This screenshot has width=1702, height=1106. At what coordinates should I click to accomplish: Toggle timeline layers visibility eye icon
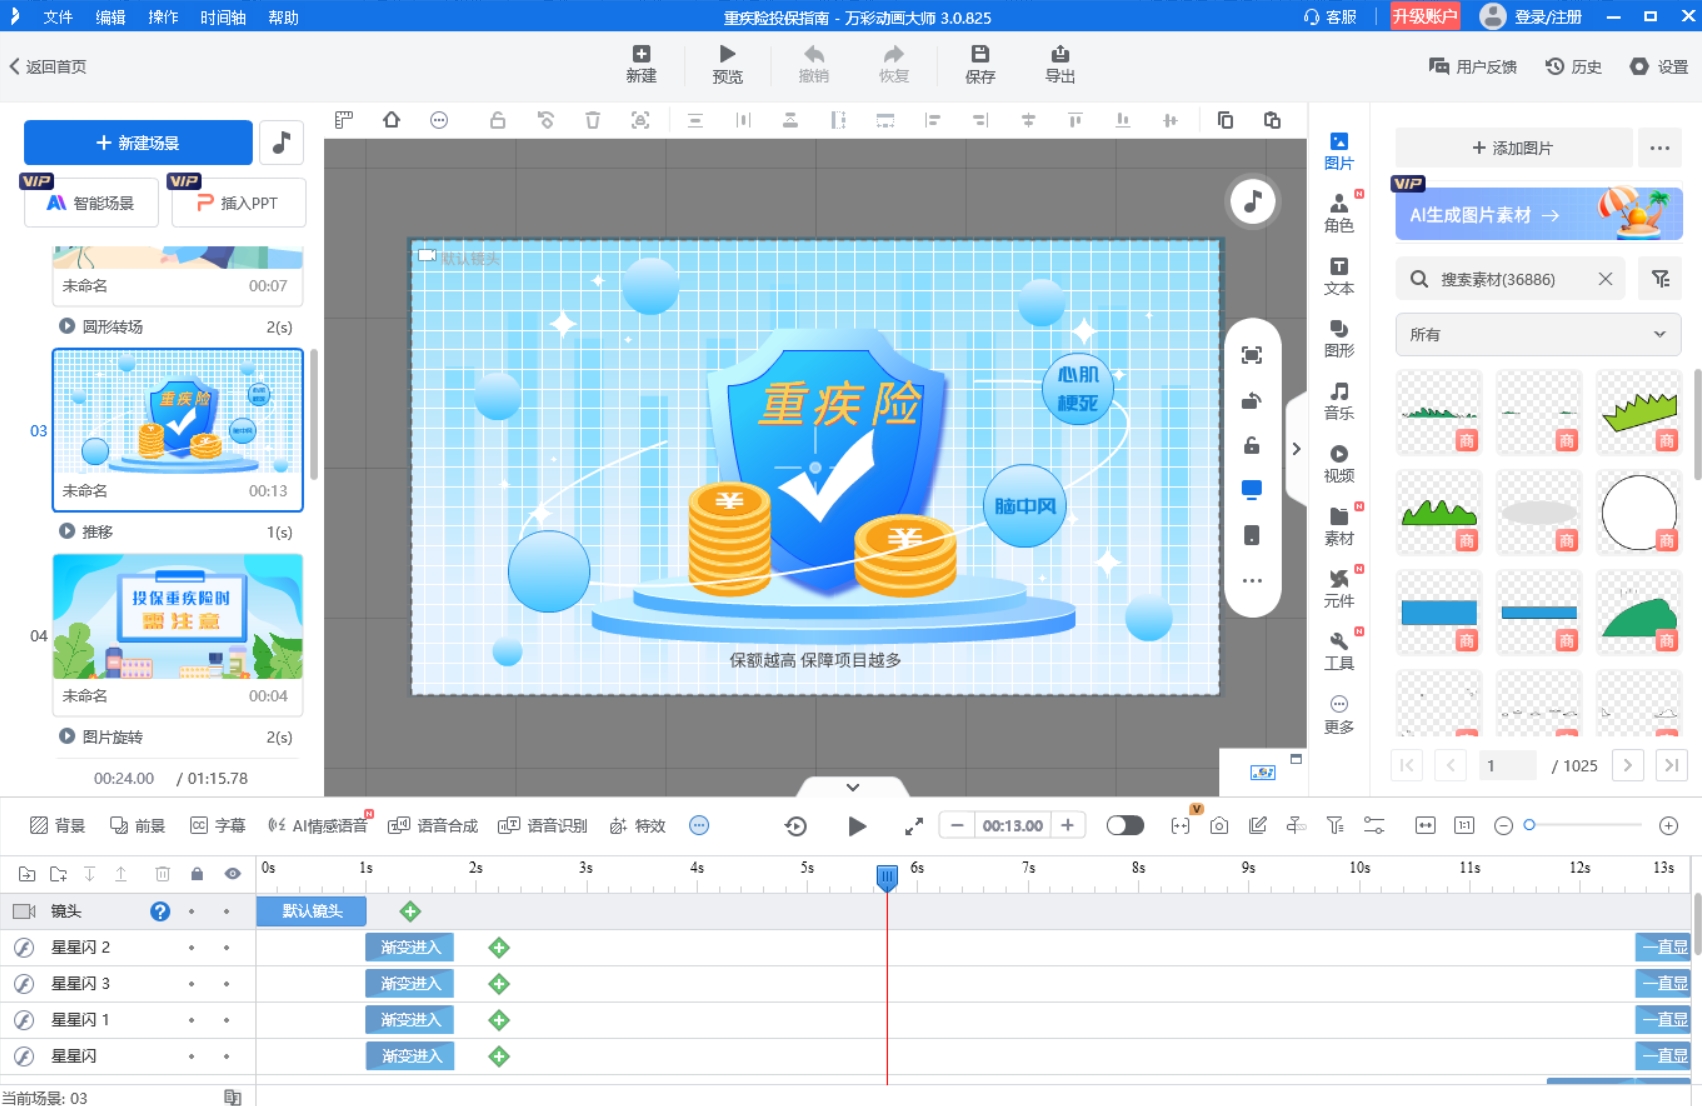click(x=232, y=874)
